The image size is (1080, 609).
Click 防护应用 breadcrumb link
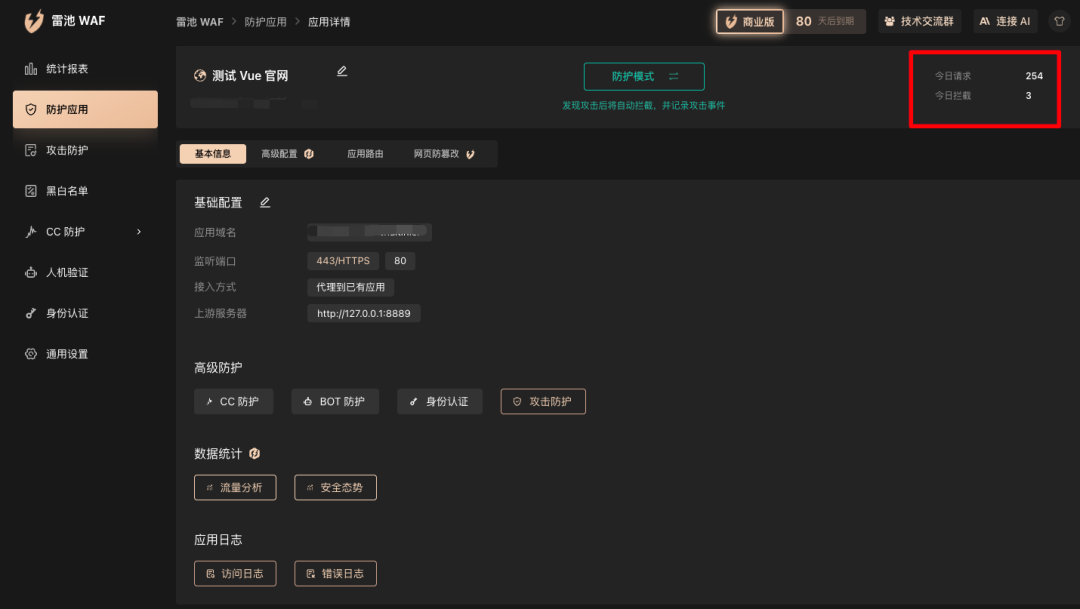tap(266, 22)
